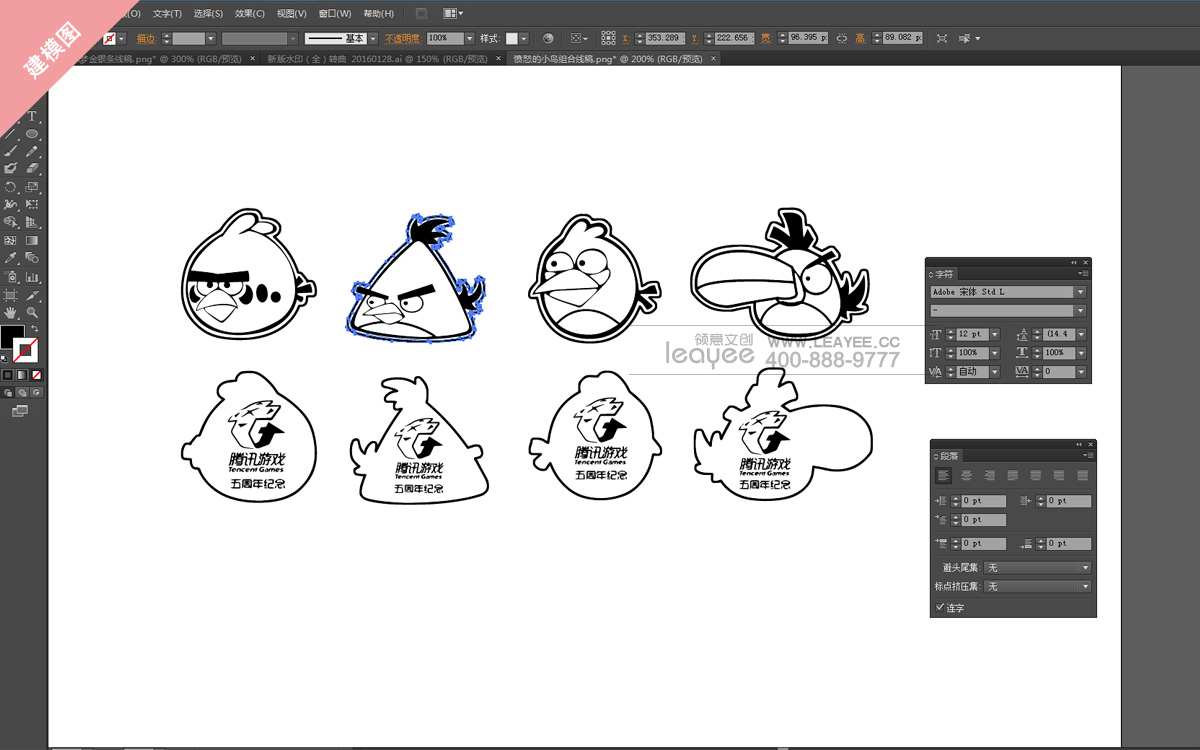Select the Hand tool
Image resolution: width=1200 pixels, height=750 pixels.
coord(11,313)
